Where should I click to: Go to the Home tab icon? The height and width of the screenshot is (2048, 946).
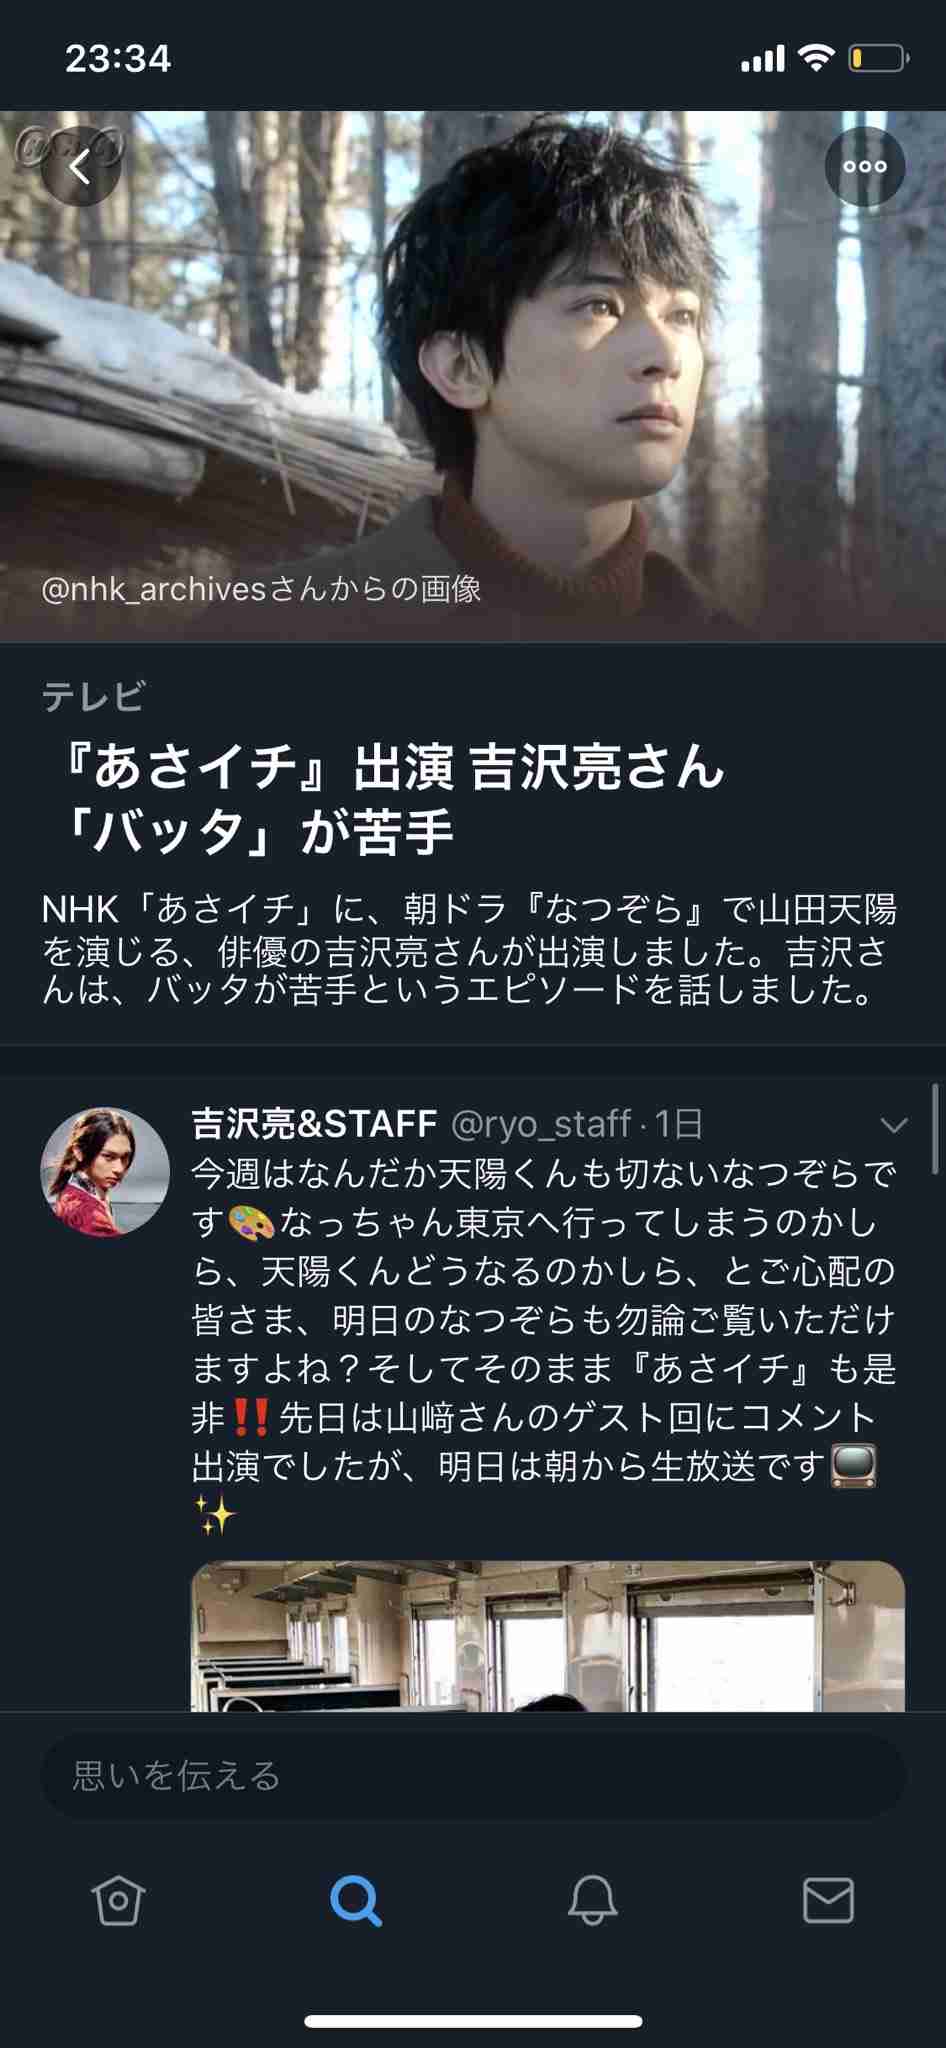[119, 1900]
